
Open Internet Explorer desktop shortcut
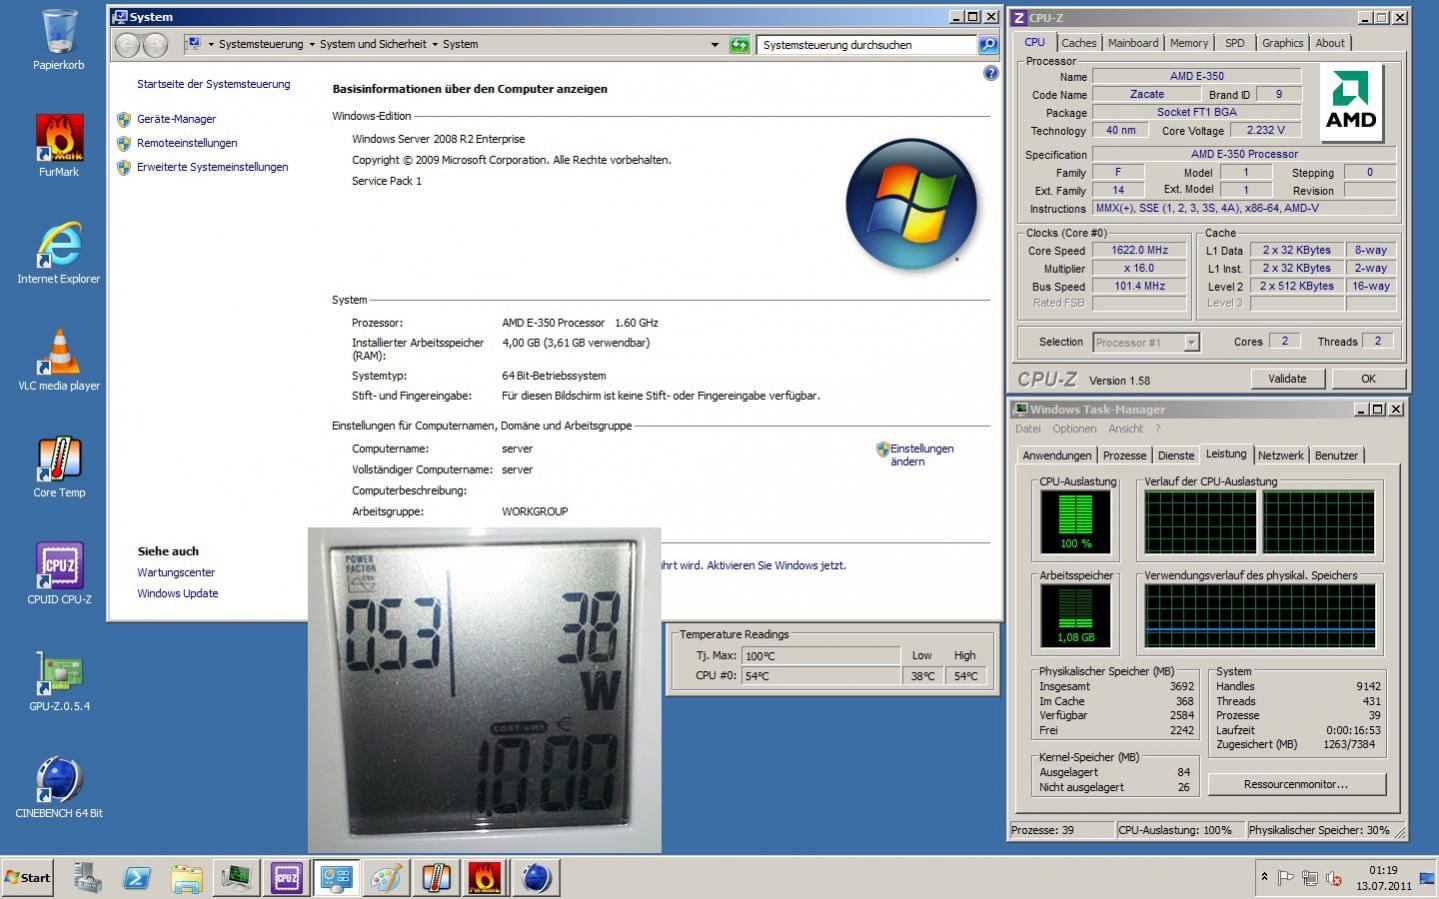pyautogui.click(x=59, y=253)
